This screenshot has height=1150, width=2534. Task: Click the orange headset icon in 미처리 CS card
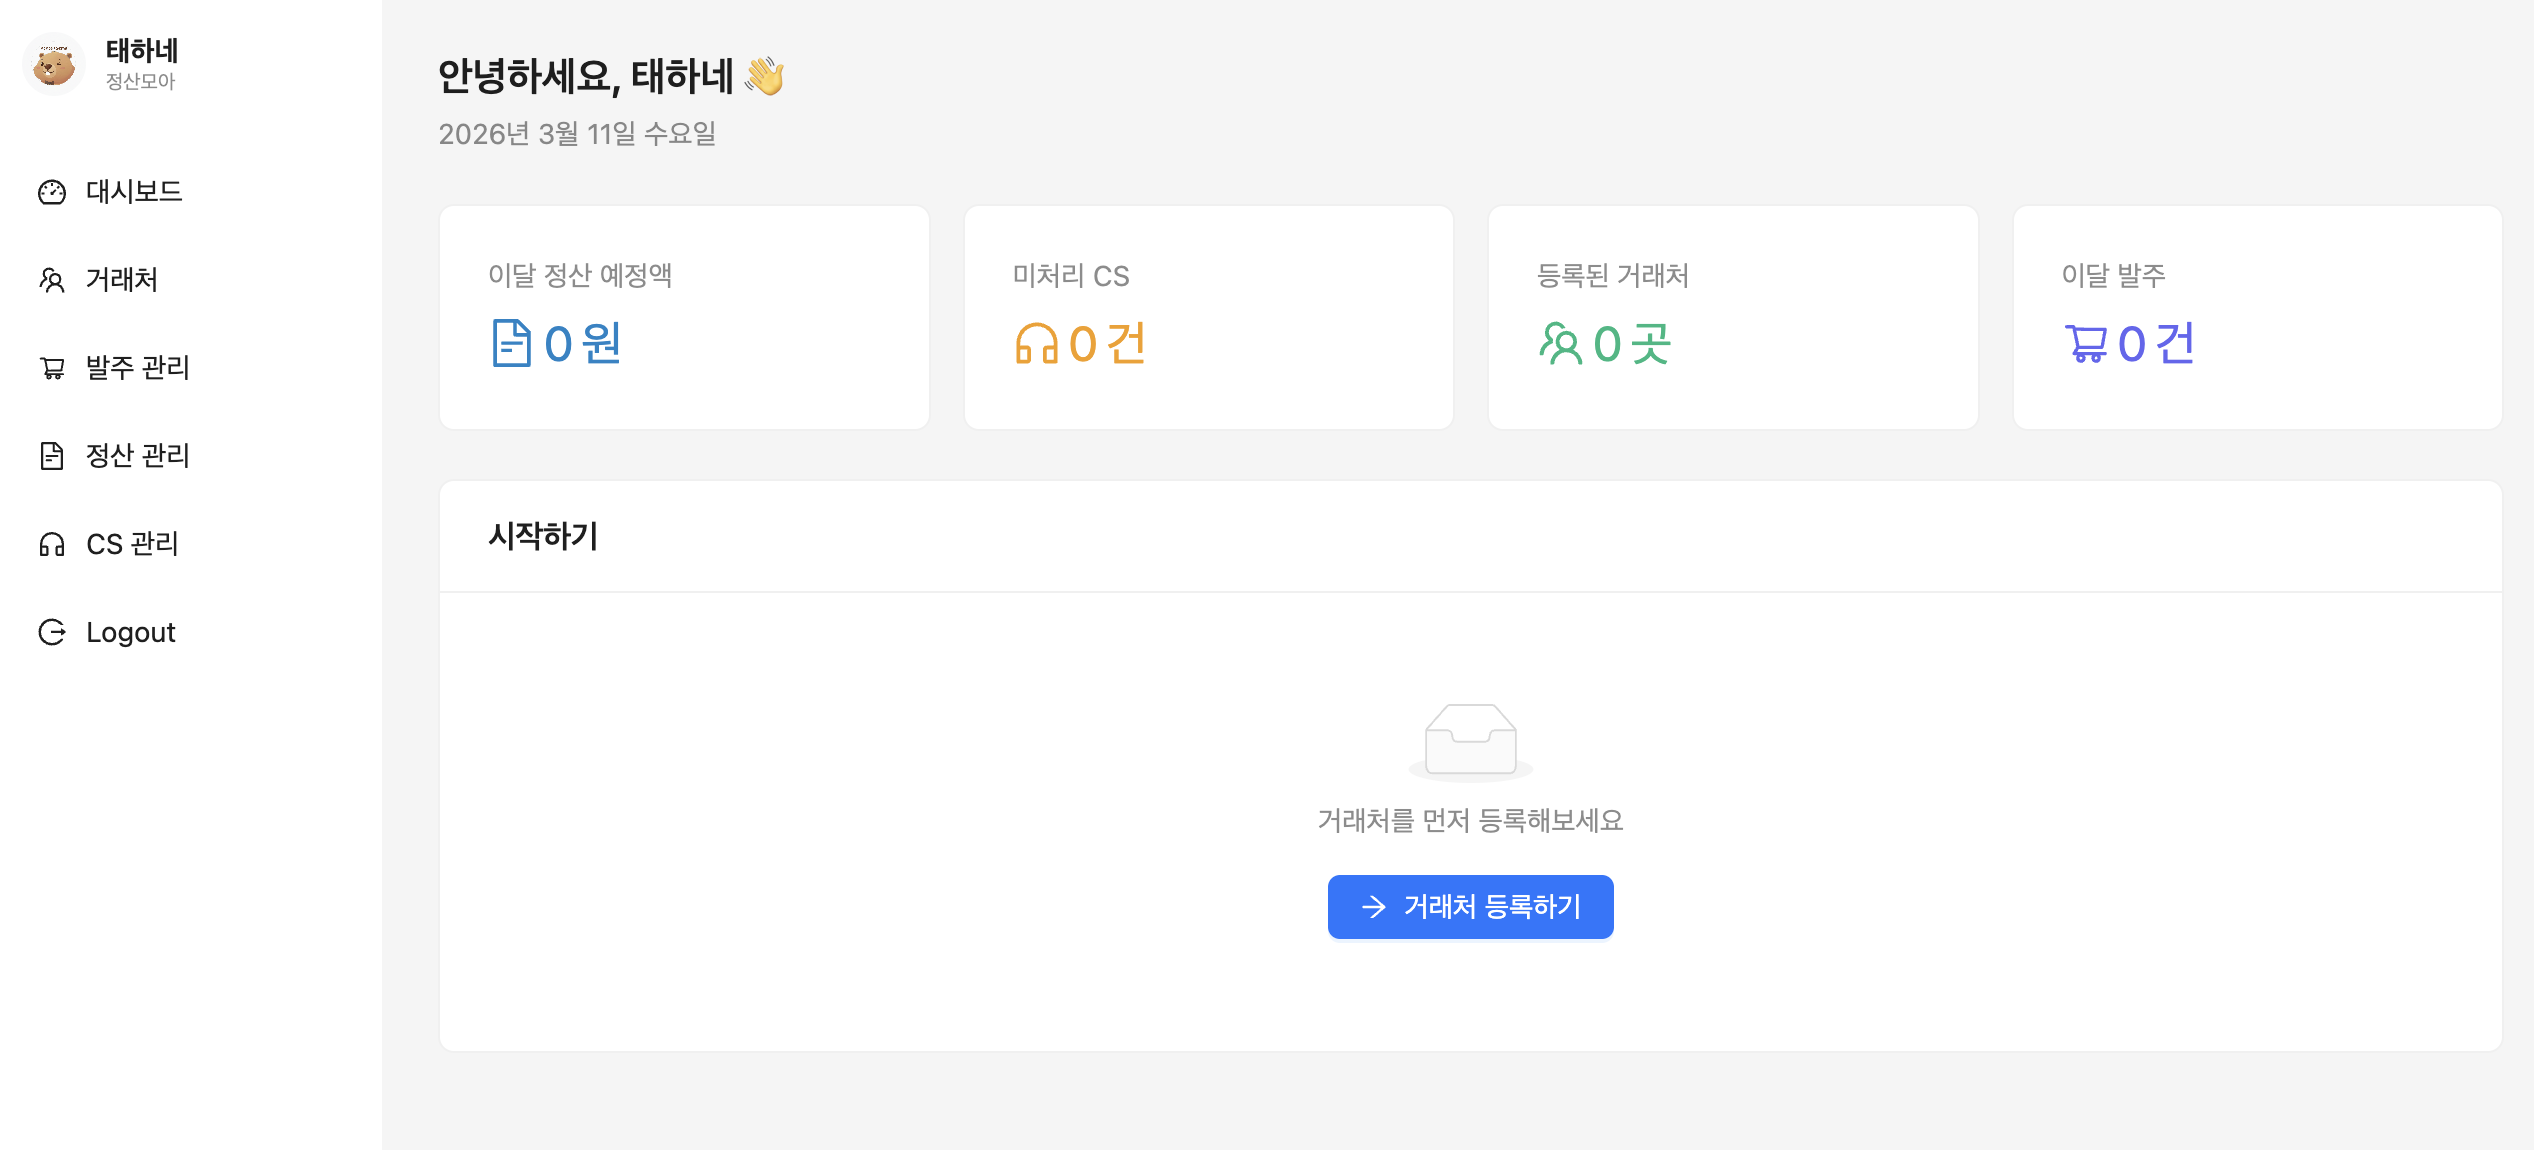pos(1036,344)
